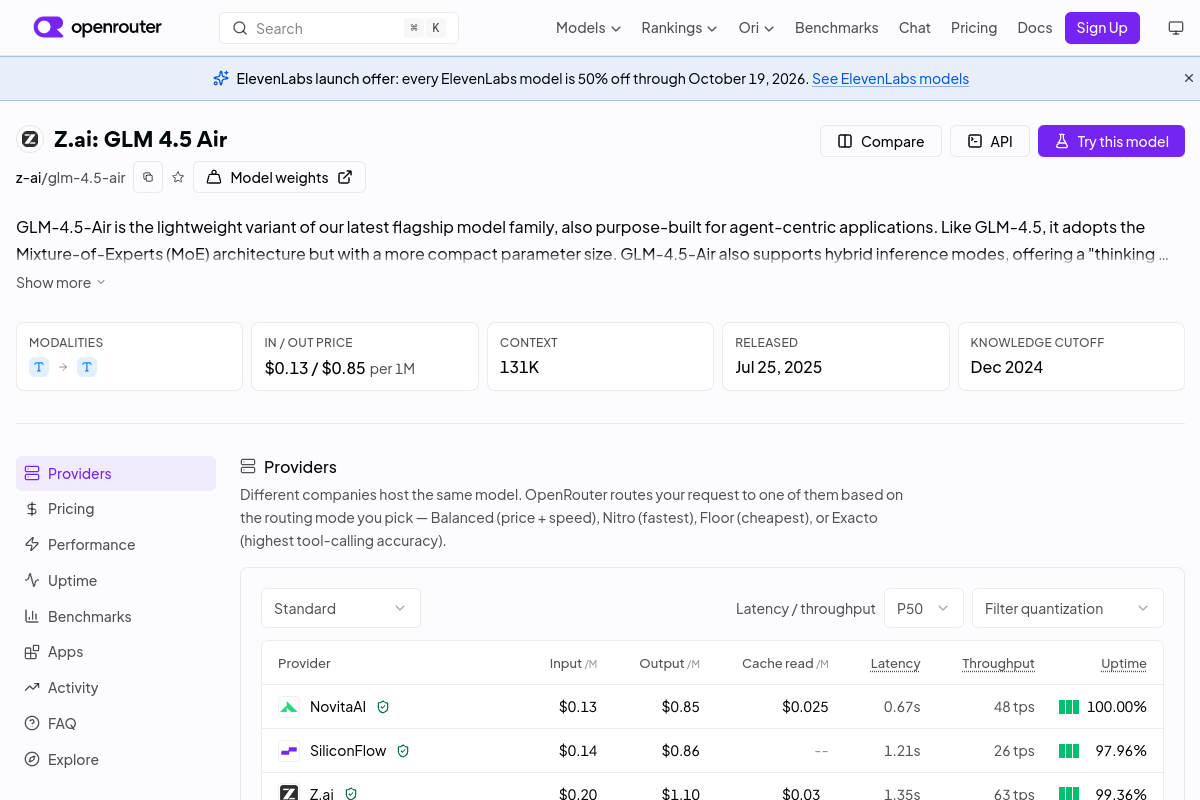Open the Filter quantization dropdown
Screen dimensions: 1200x800
click(x=1068, y=608)
